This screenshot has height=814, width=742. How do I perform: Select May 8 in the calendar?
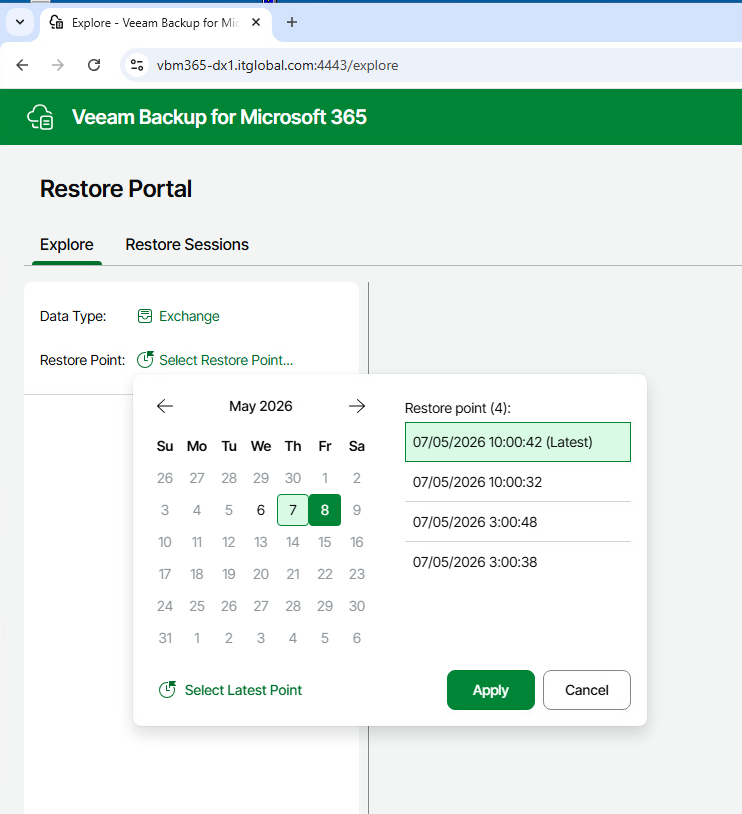click(x=325, y=510)
